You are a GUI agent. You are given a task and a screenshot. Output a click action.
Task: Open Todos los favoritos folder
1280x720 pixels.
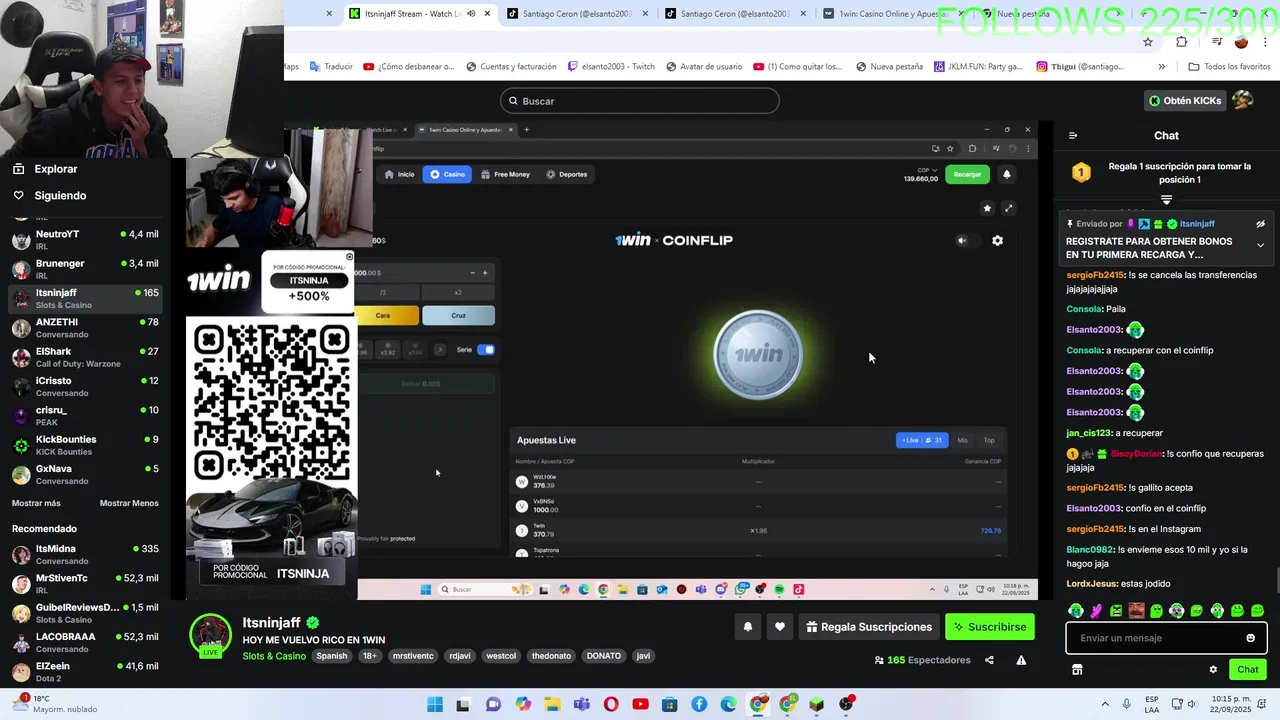[1229, 67]
